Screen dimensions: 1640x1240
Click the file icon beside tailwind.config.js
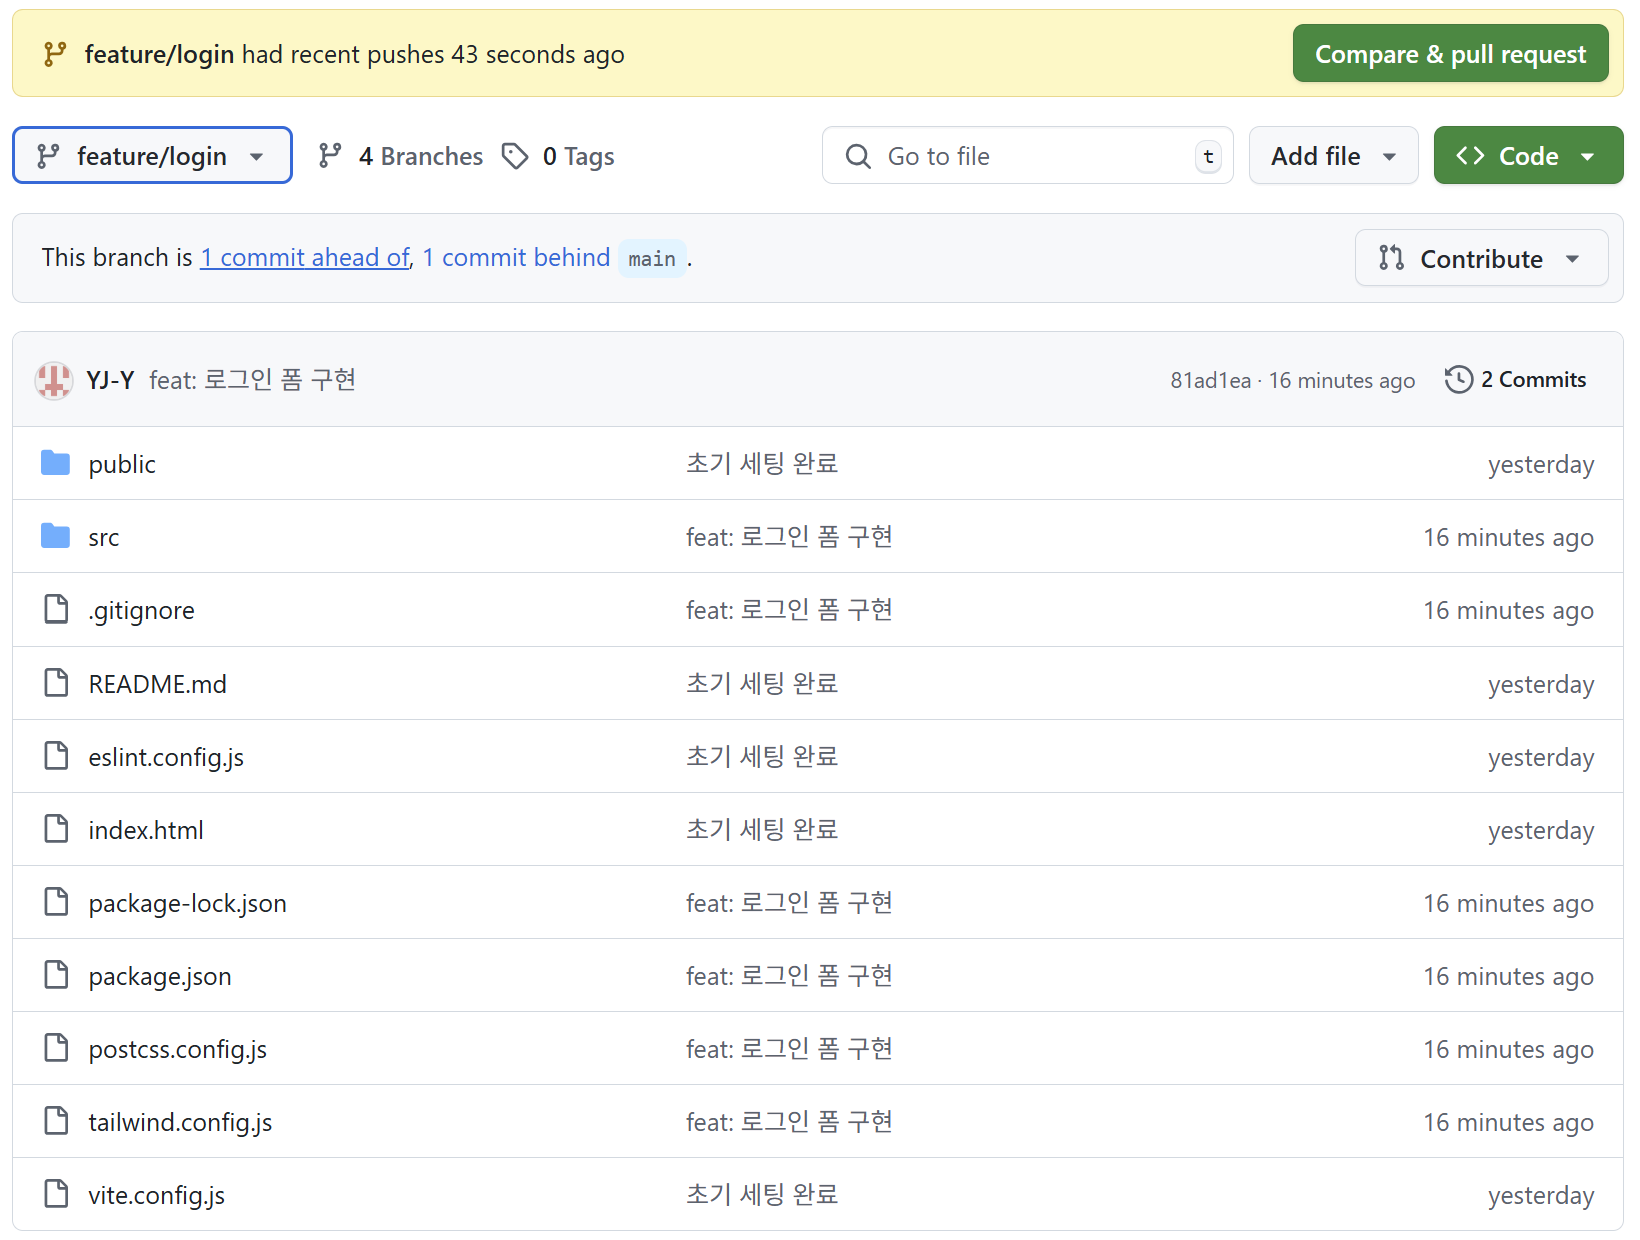57,1121
